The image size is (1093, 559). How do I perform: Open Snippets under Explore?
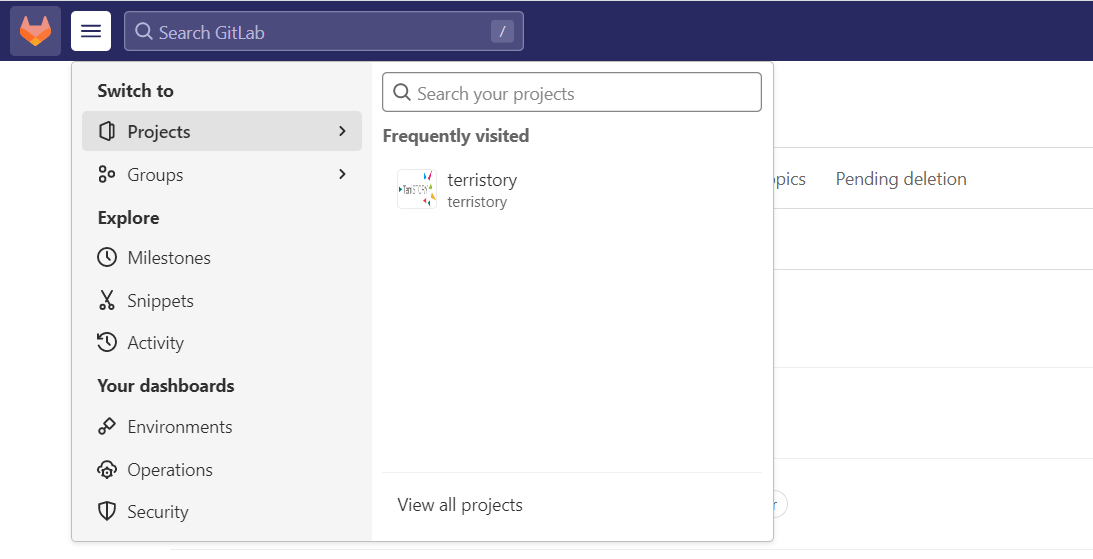click(x=222, y=300)
